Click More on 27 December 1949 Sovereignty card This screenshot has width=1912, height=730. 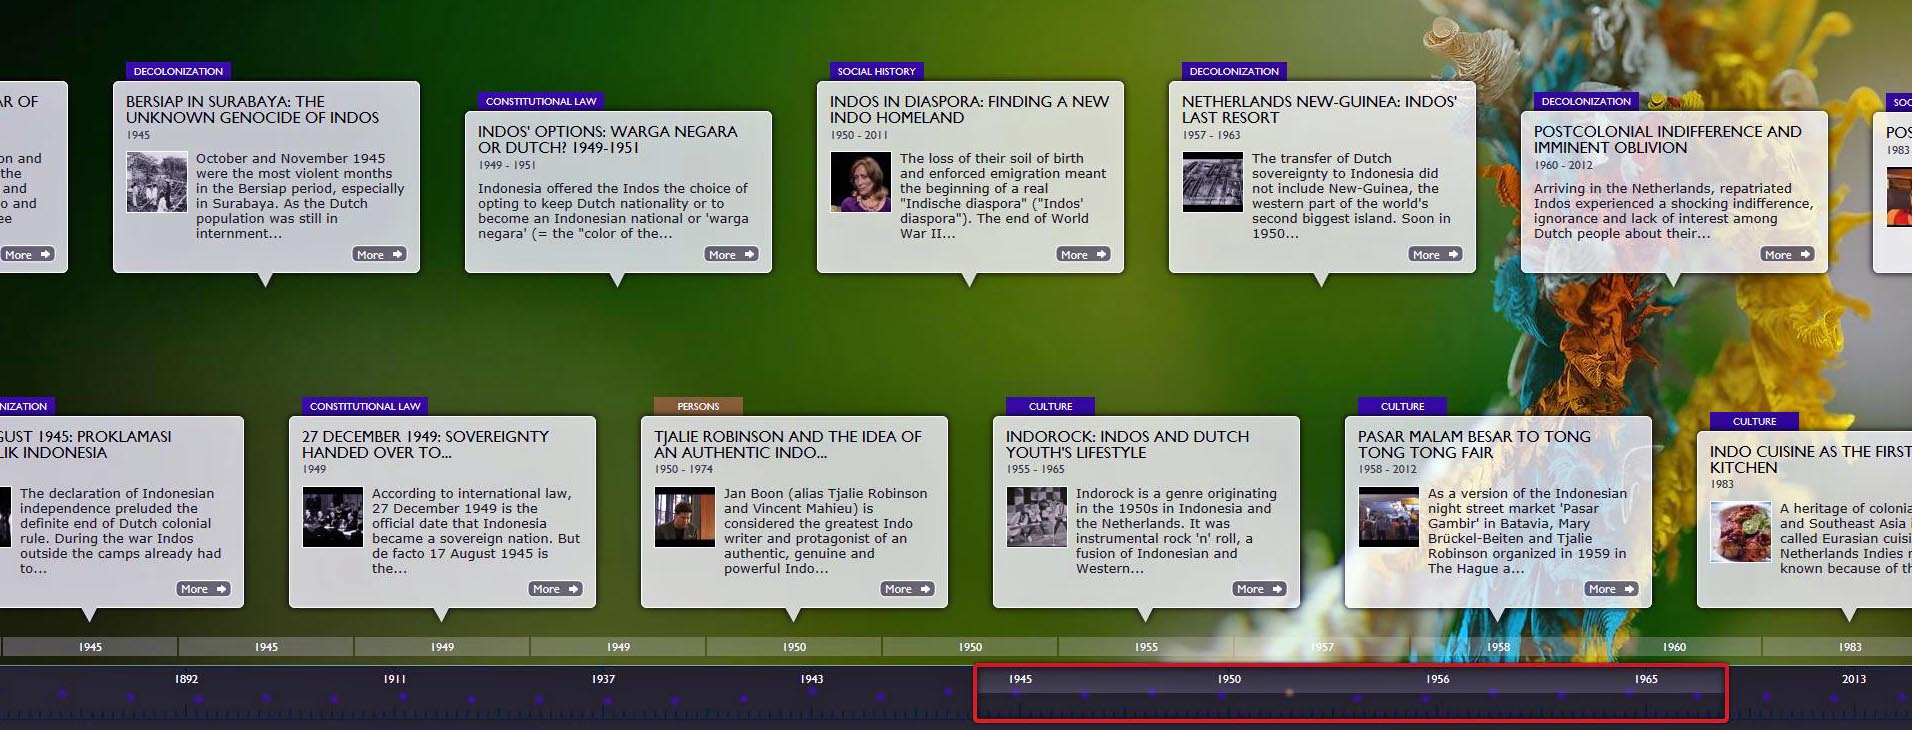point(555,589)
